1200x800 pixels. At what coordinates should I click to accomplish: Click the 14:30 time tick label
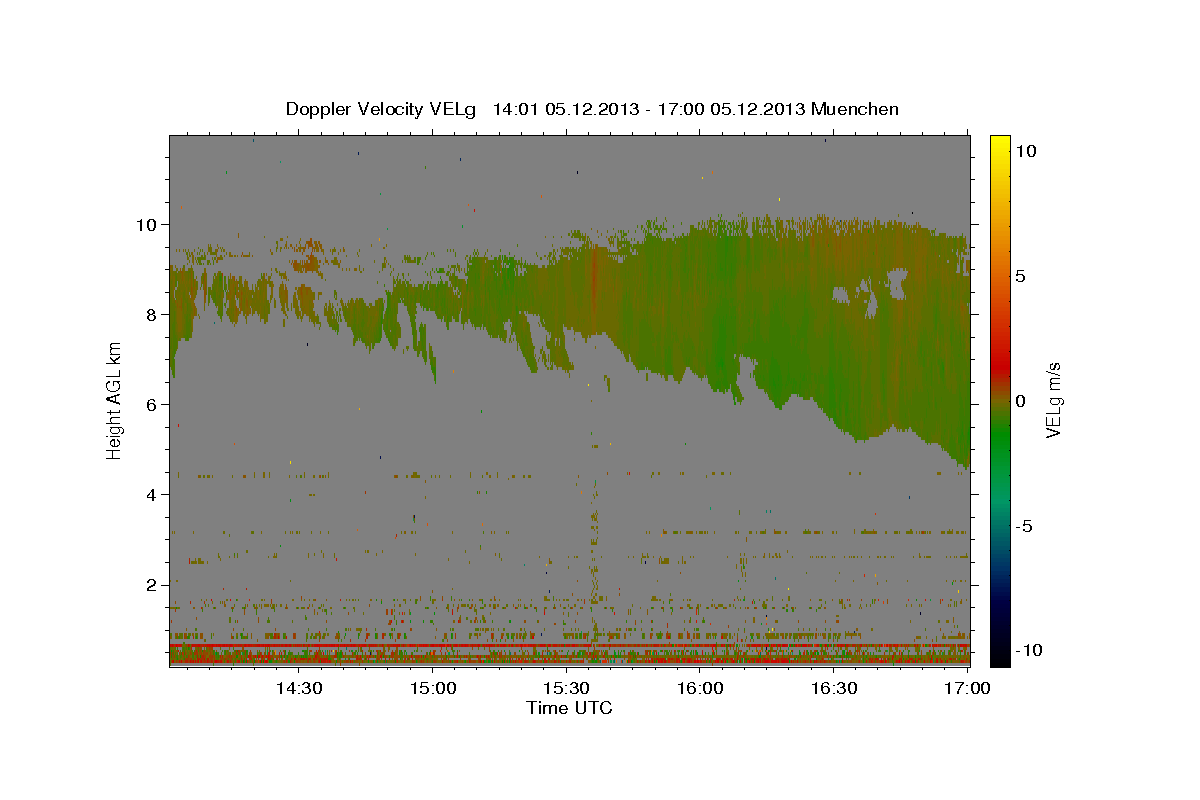click(299, 688)
